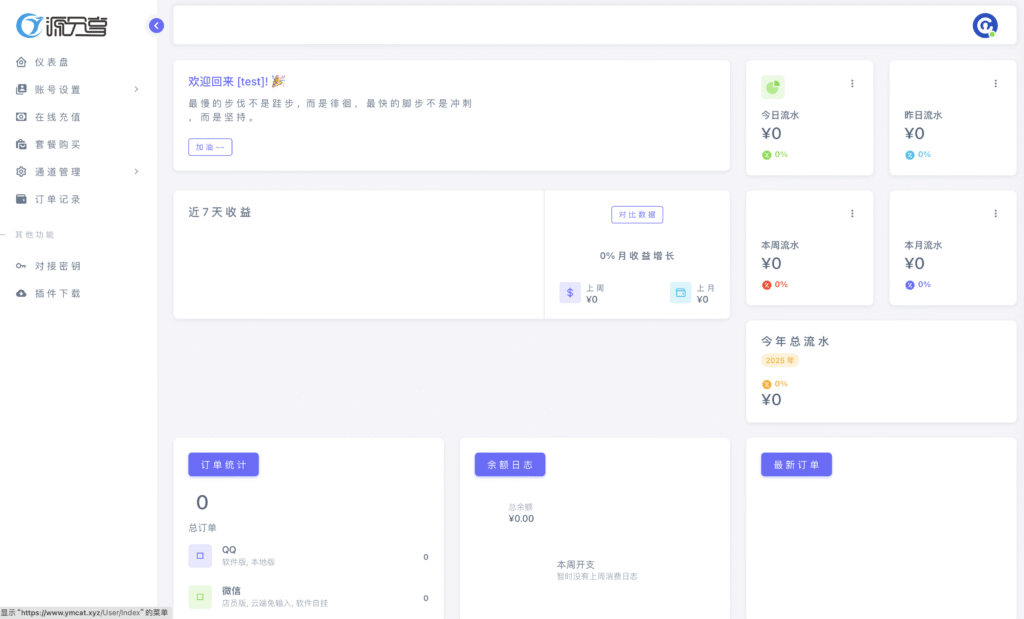Expand the 账号设置 submenu chevron
Screen dimensions: 1024x619
(x=136, y=89)
